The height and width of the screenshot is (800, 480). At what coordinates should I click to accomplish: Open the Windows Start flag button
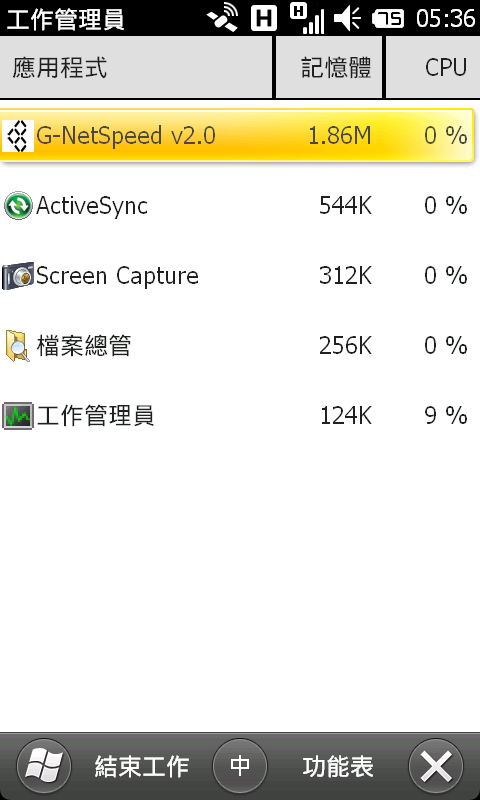44,766
